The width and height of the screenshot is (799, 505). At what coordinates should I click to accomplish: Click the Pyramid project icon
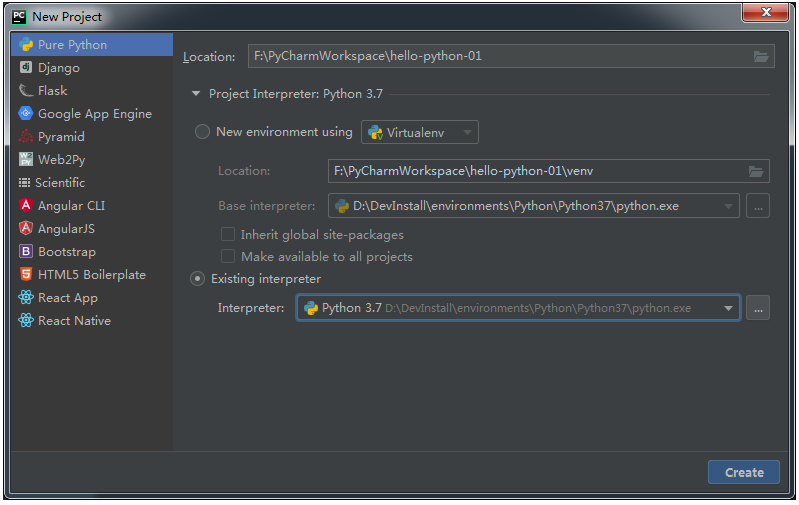[x=26, y=137]
